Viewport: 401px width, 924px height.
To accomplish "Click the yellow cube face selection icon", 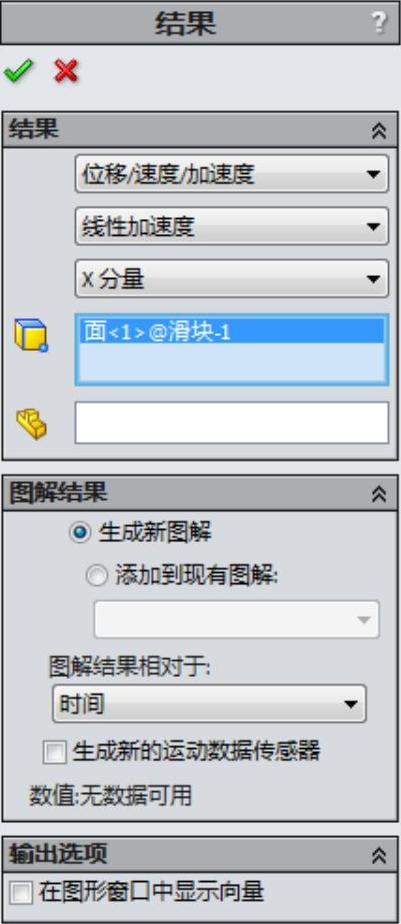I will pyautogui.click(x=31, y=336).
